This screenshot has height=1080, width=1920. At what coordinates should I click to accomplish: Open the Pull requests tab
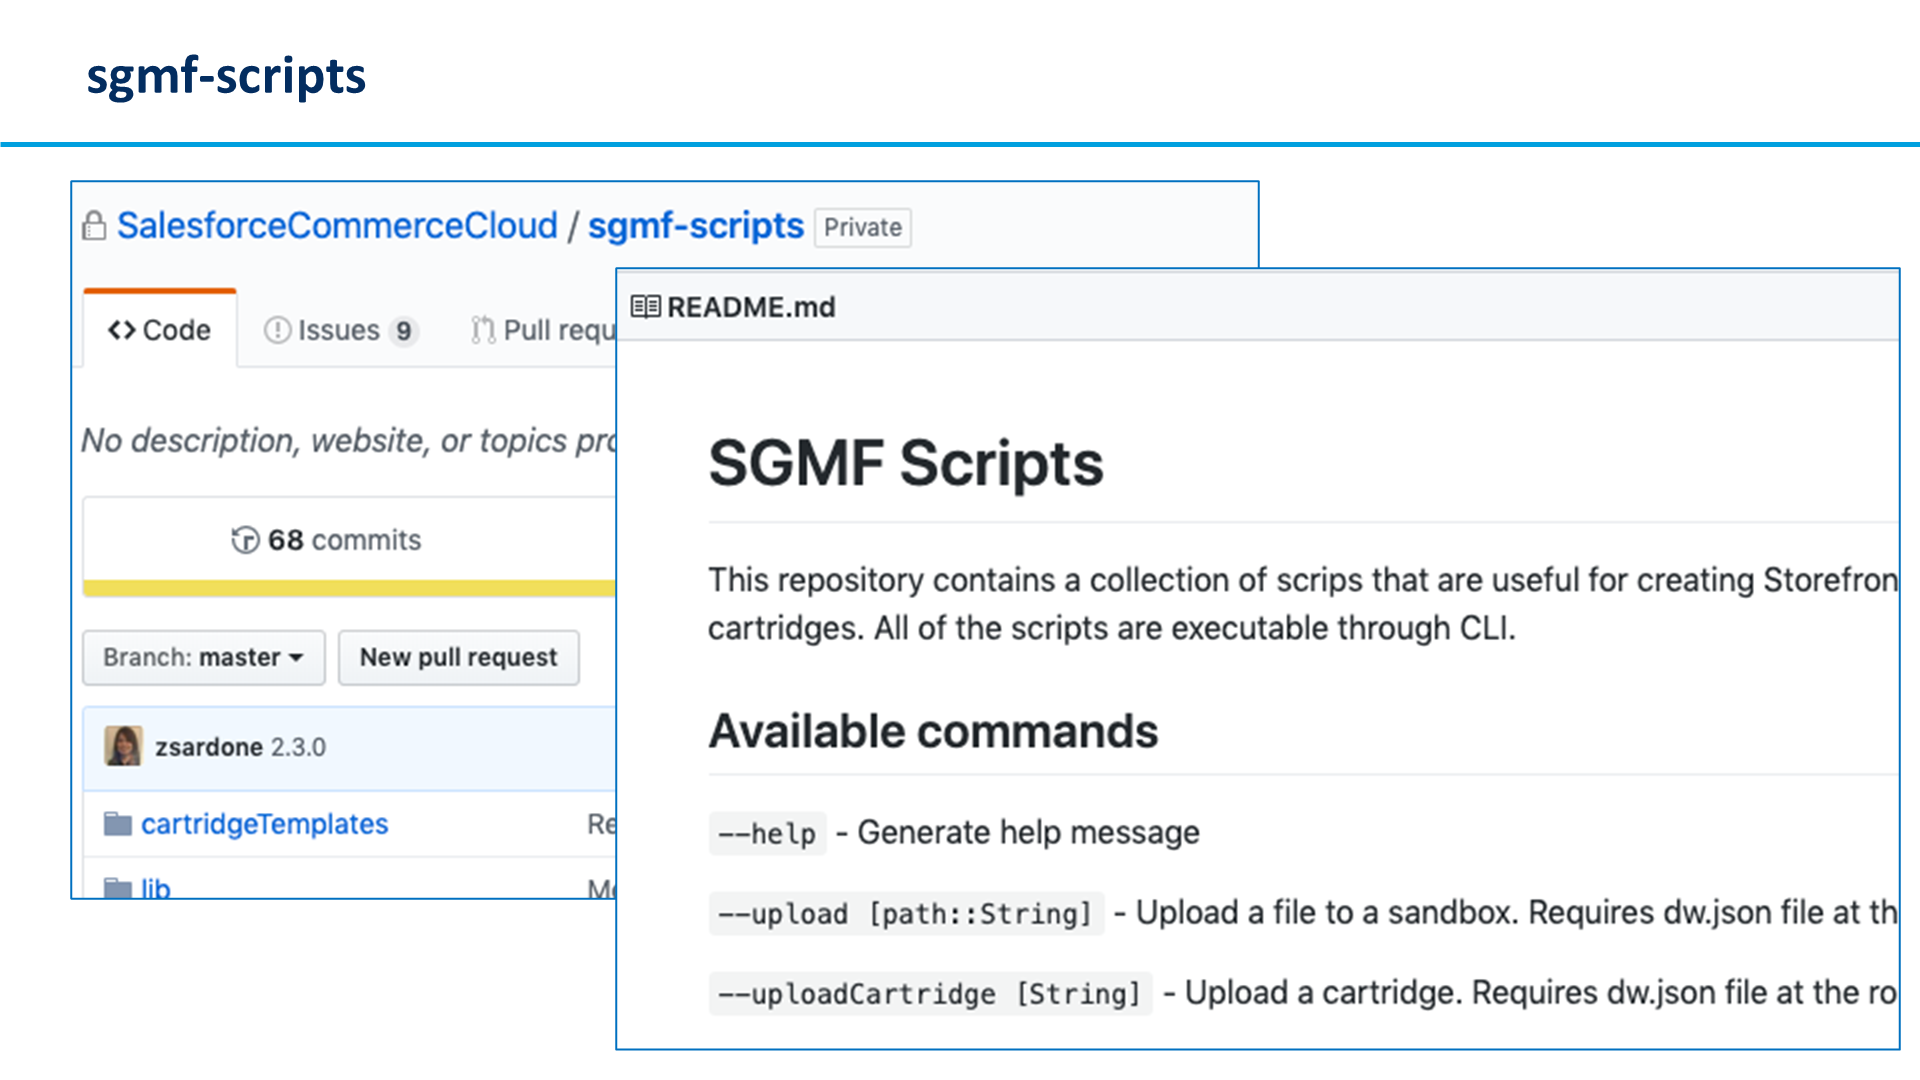click(543, 330)
